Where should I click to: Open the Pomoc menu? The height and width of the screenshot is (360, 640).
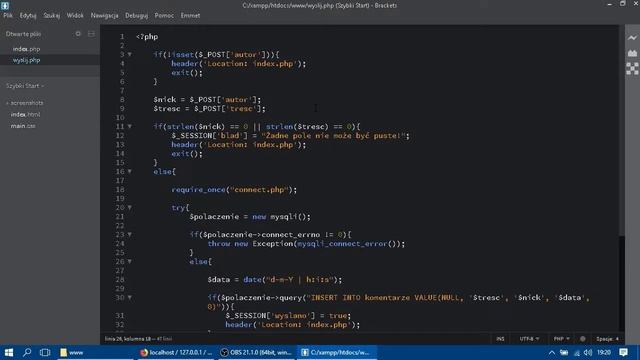(164, 16)
